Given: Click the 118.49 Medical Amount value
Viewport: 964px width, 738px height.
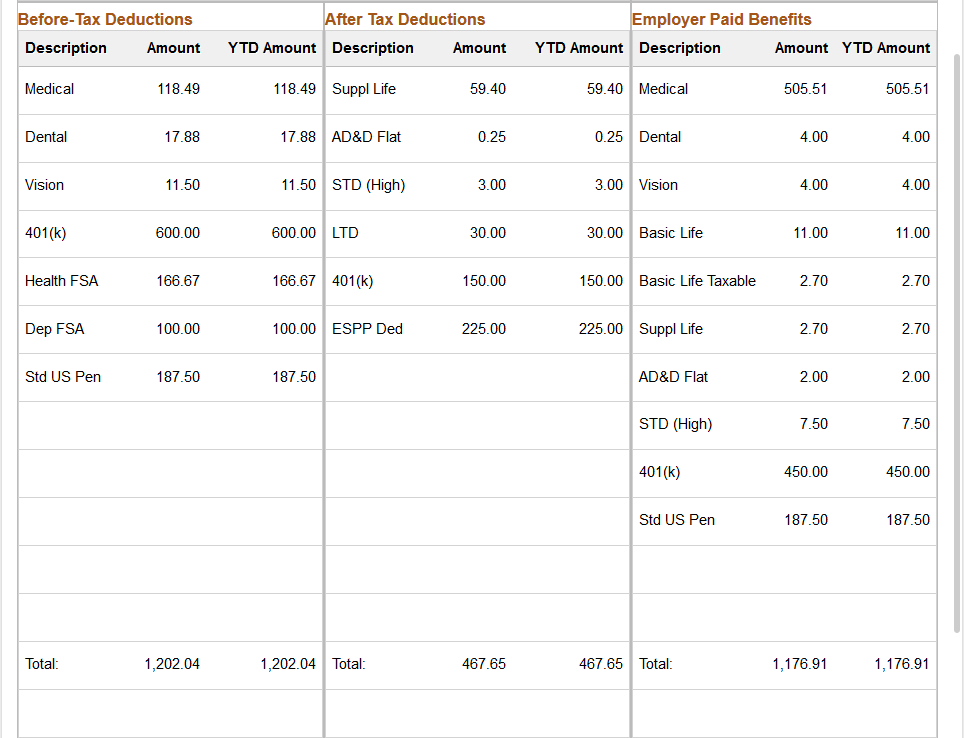Looking at the screenshot, I should (178, 89).
